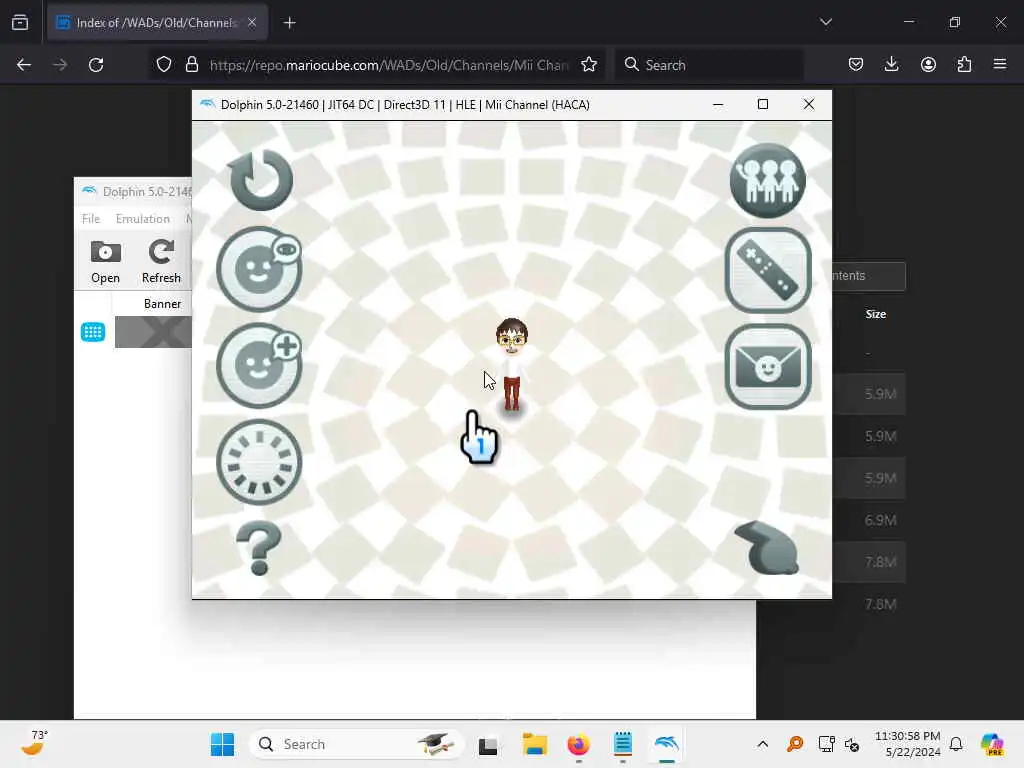Open the clock showing 11:30:58 PM
The height and width of the screenshot is (768, 1024).
[x=908, y=744]
